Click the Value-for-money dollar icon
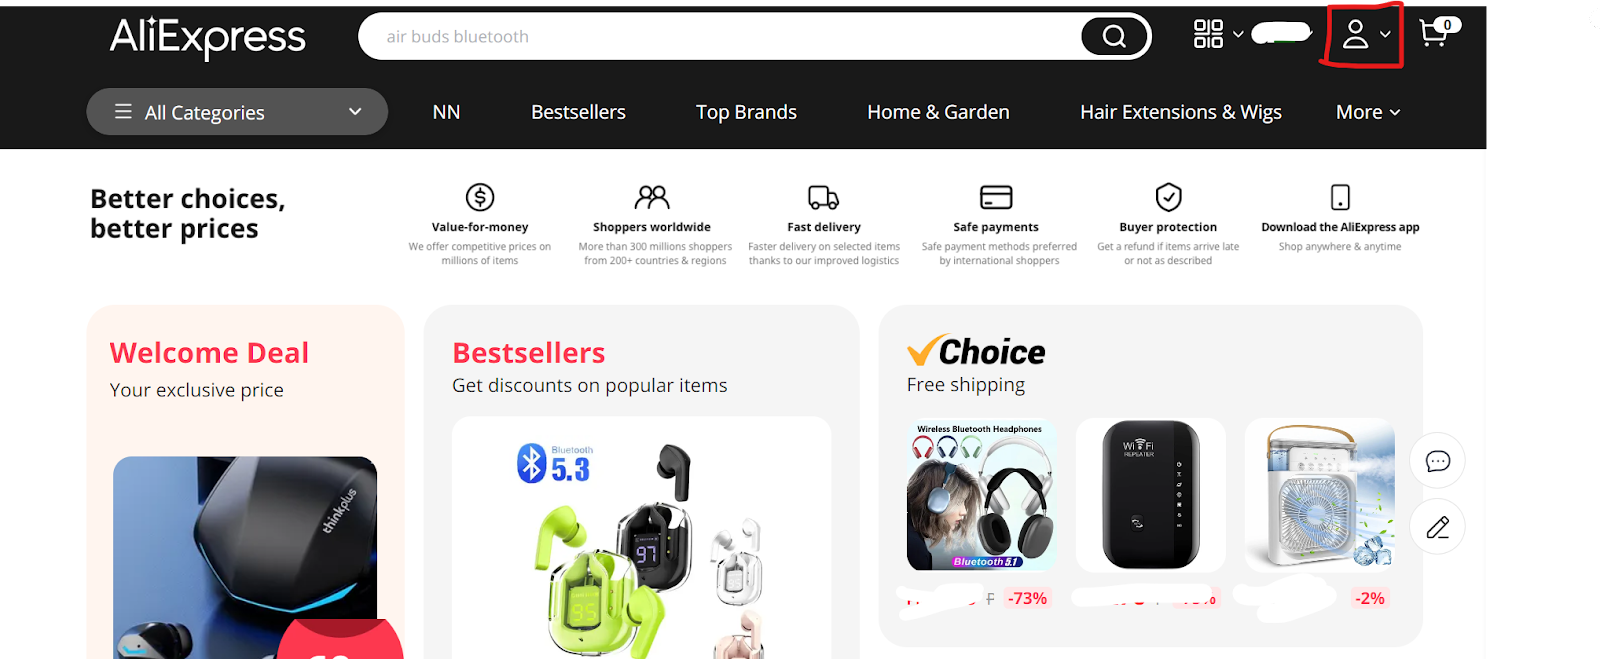 pyautogui.click(x=480, y=197)
